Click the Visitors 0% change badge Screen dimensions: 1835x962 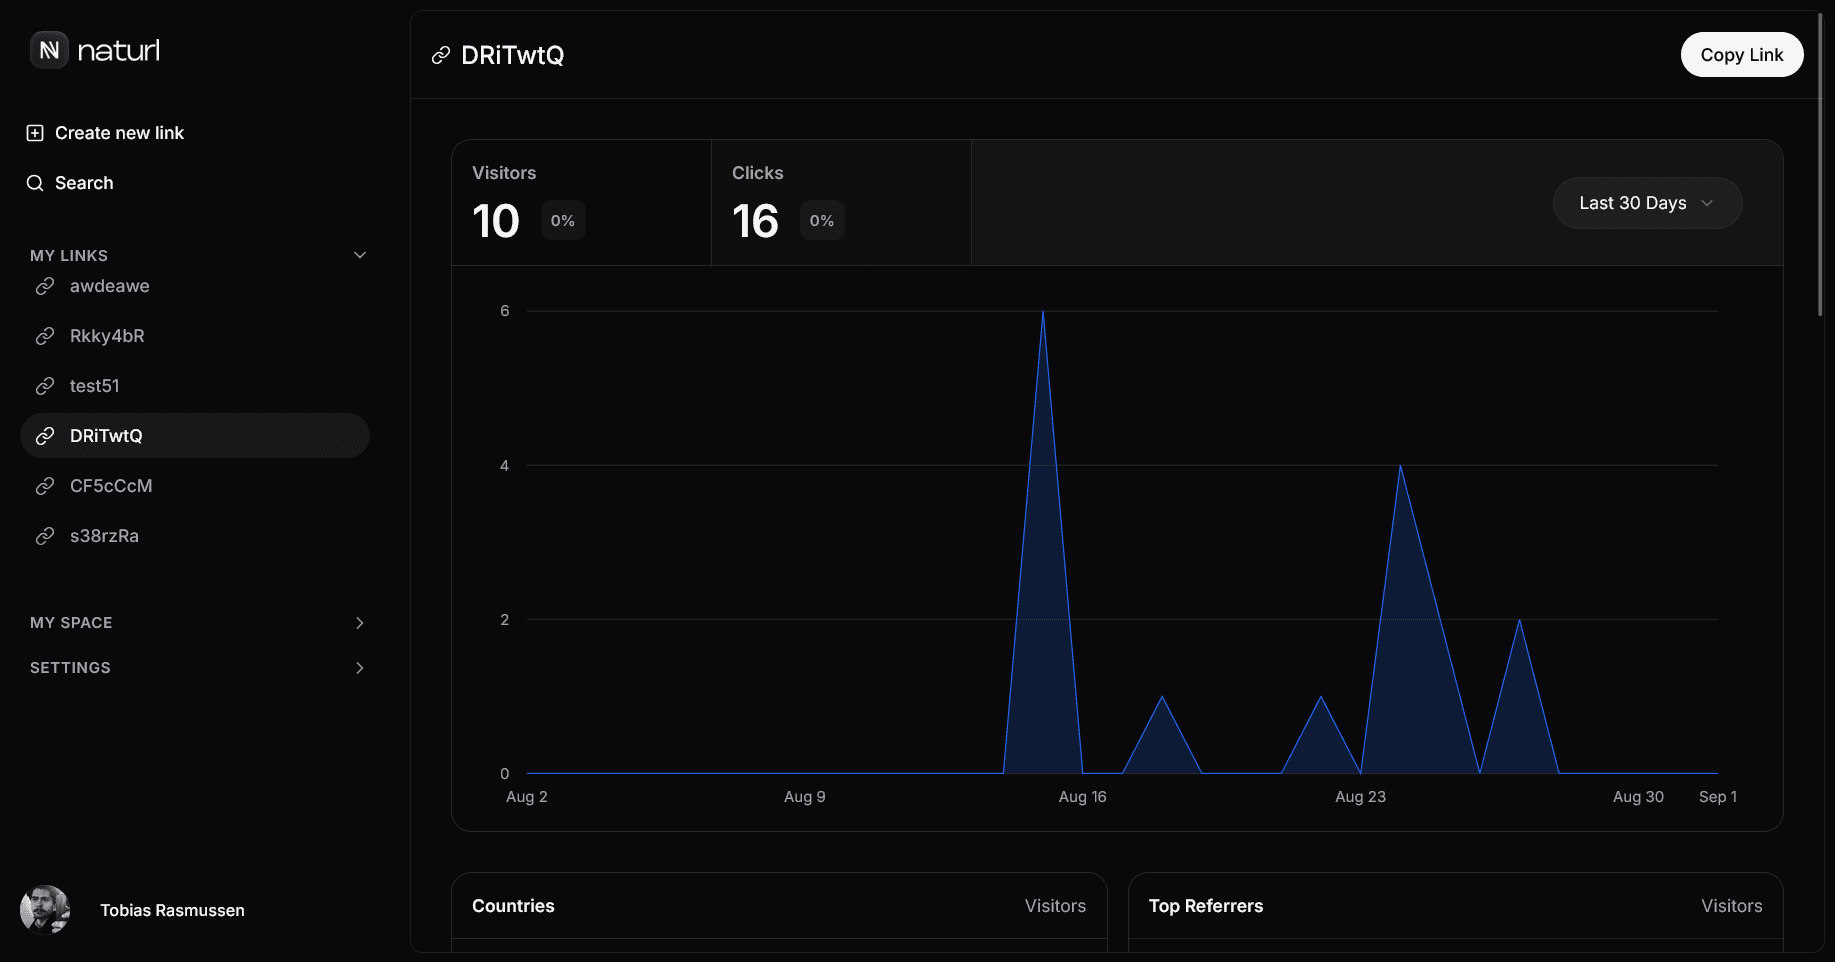[563, 221]
